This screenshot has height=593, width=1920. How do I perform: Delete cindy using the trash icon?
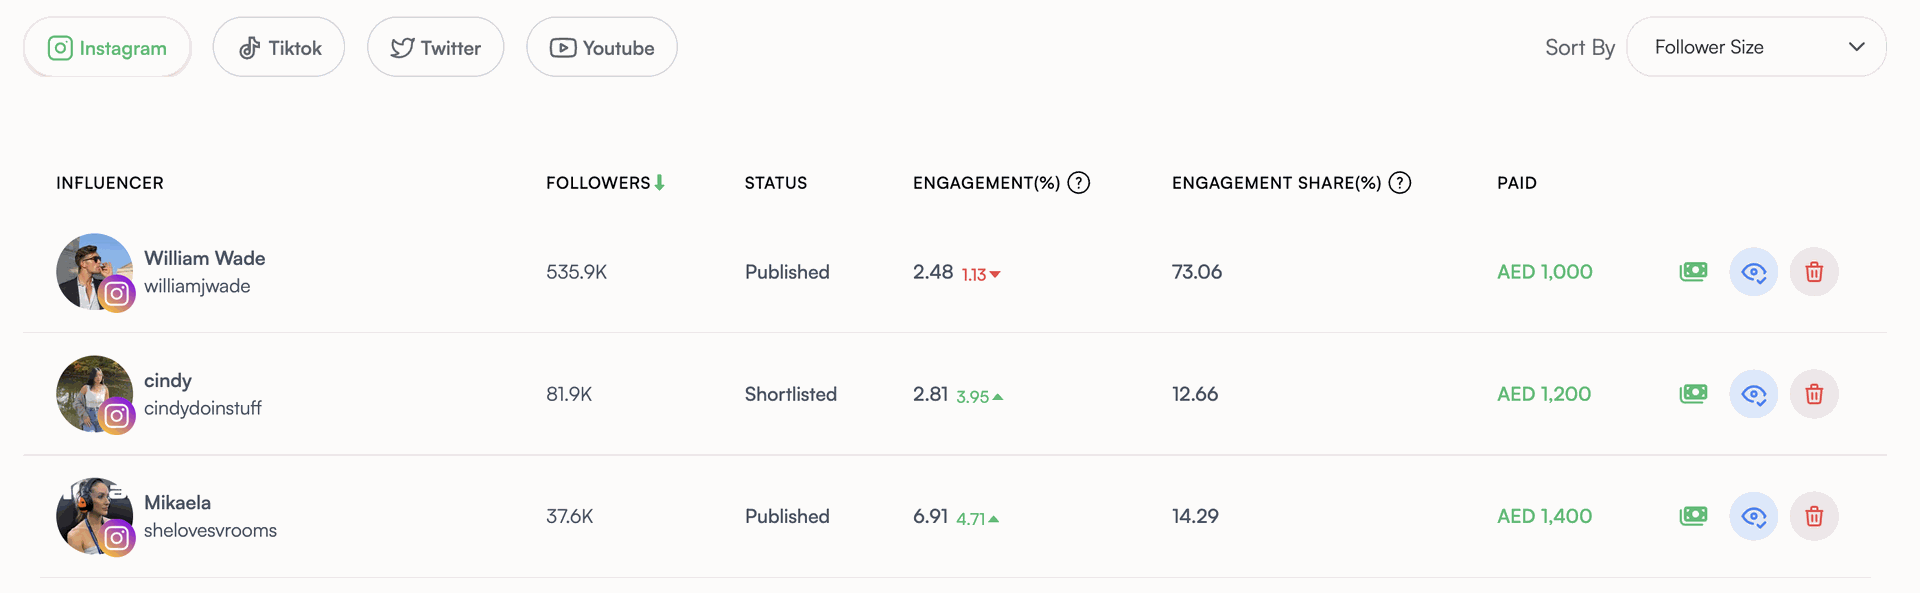pos(1814,394)
